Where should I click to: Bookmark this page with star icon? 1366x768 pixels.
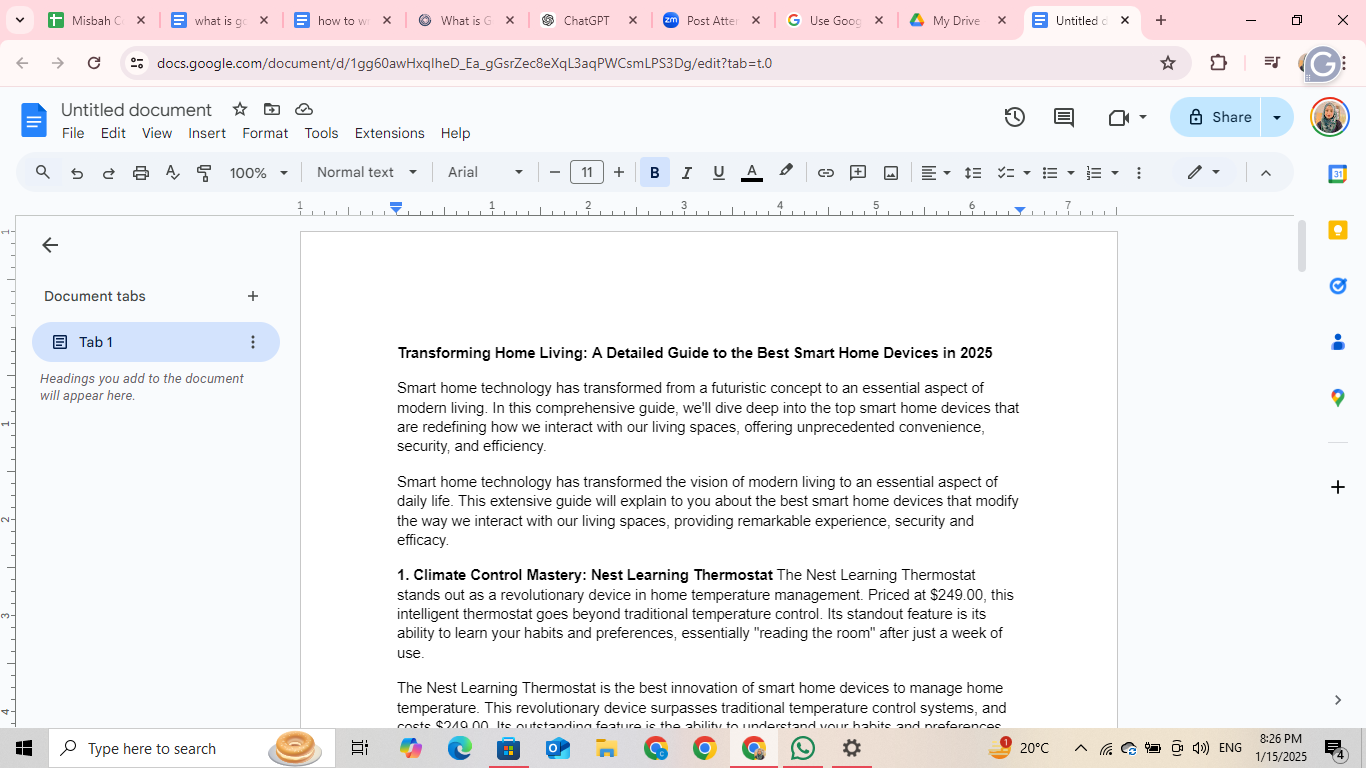pyautogui.click(x=1168, y=63)
